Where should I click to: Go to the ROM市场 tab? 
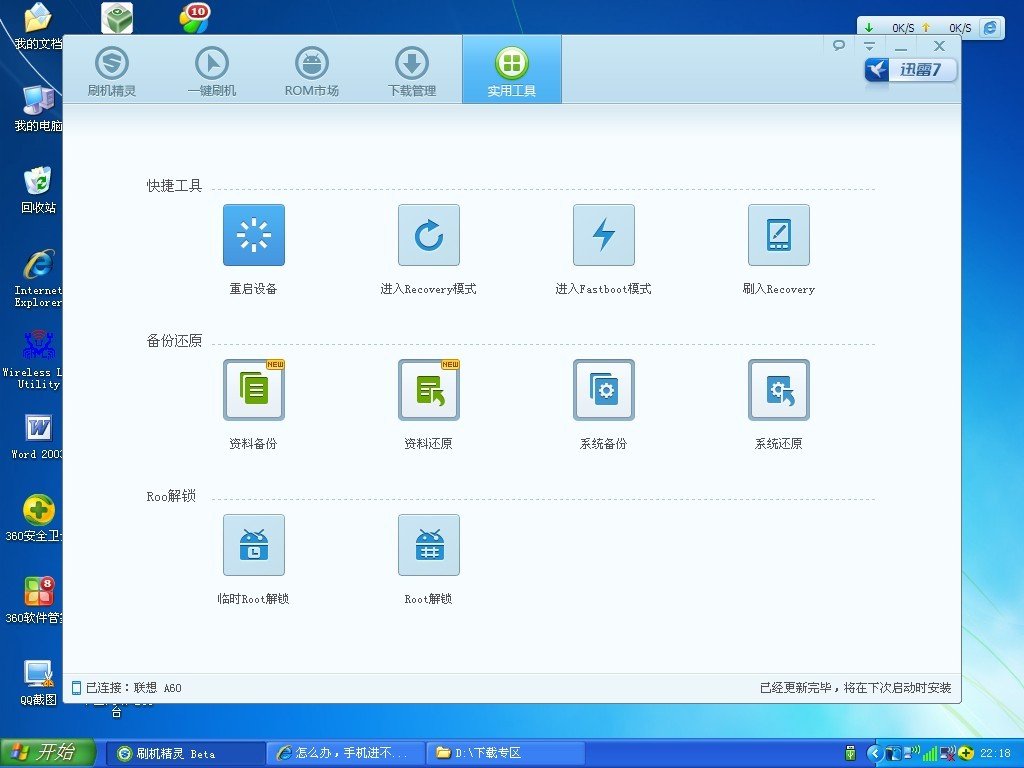click(312, 70)
